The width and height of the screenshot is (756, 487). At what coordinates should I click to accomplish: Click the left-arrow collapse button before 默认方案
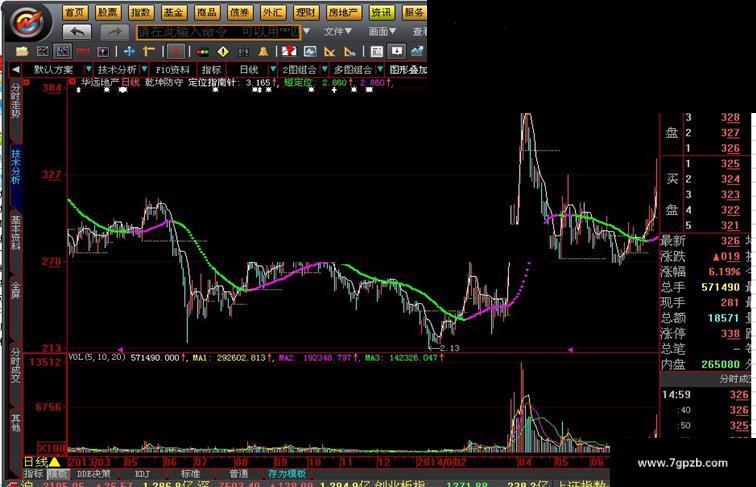point(16,69)
